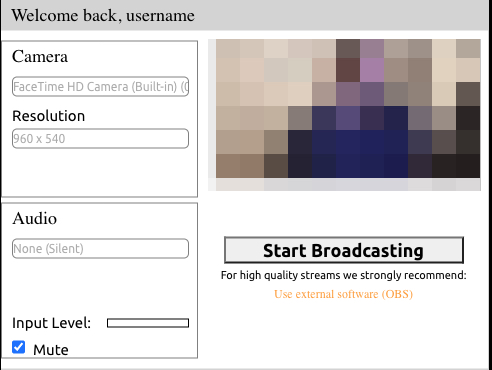
Task: Click the Welcome back, username header
Action: pyautogui.click(x=103, y=15)
